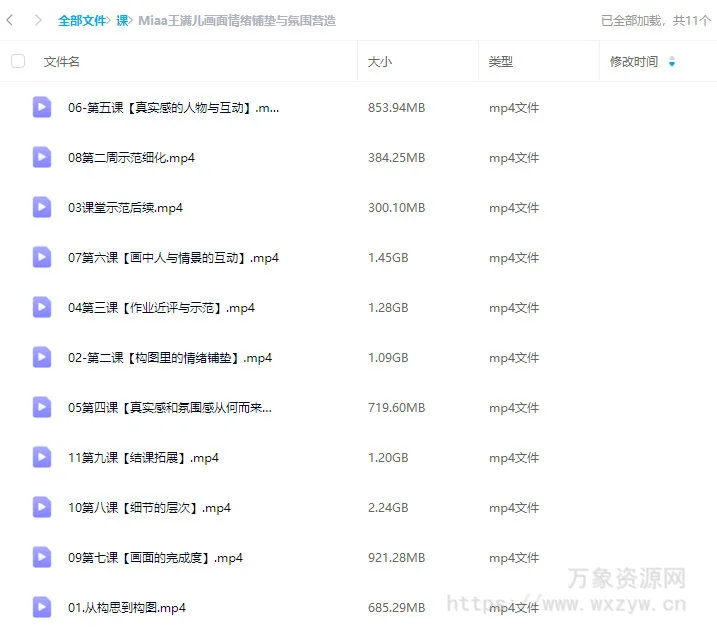
Task: Click video icon of 11第九课 file
Action: coord(42,457)
